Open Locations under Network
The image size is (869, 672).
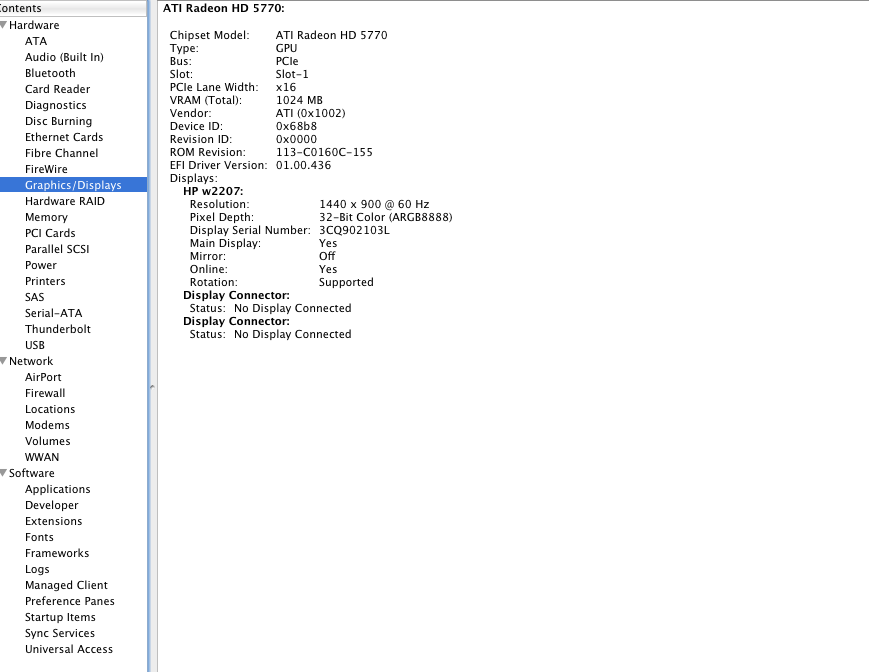pyautogui.click(x=50, y=409)
